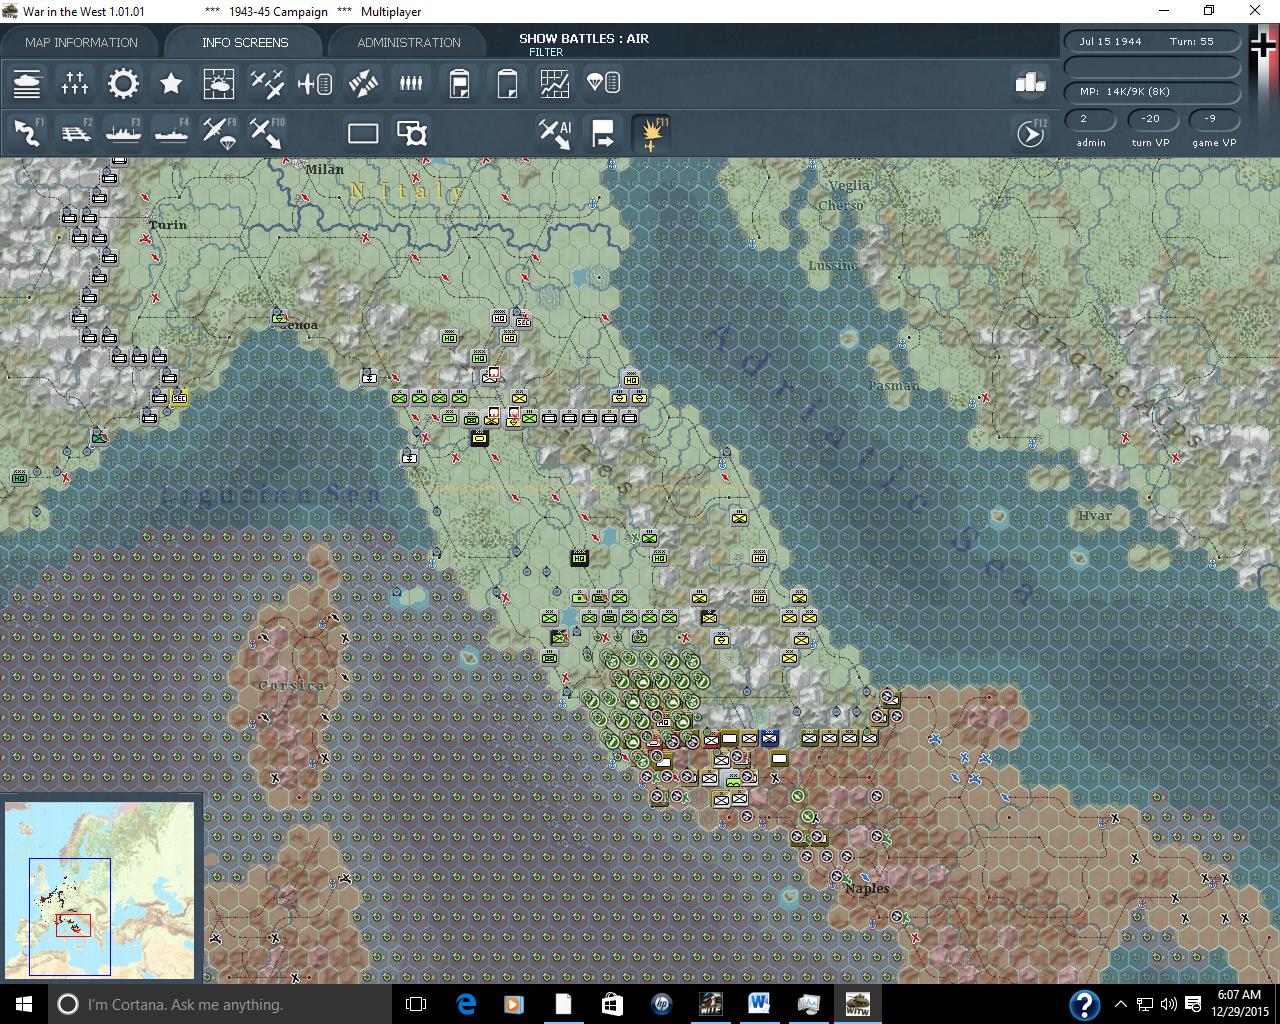Open Task View in taskbar
Screen dimensions: 1280x1024
(416, 1004)
